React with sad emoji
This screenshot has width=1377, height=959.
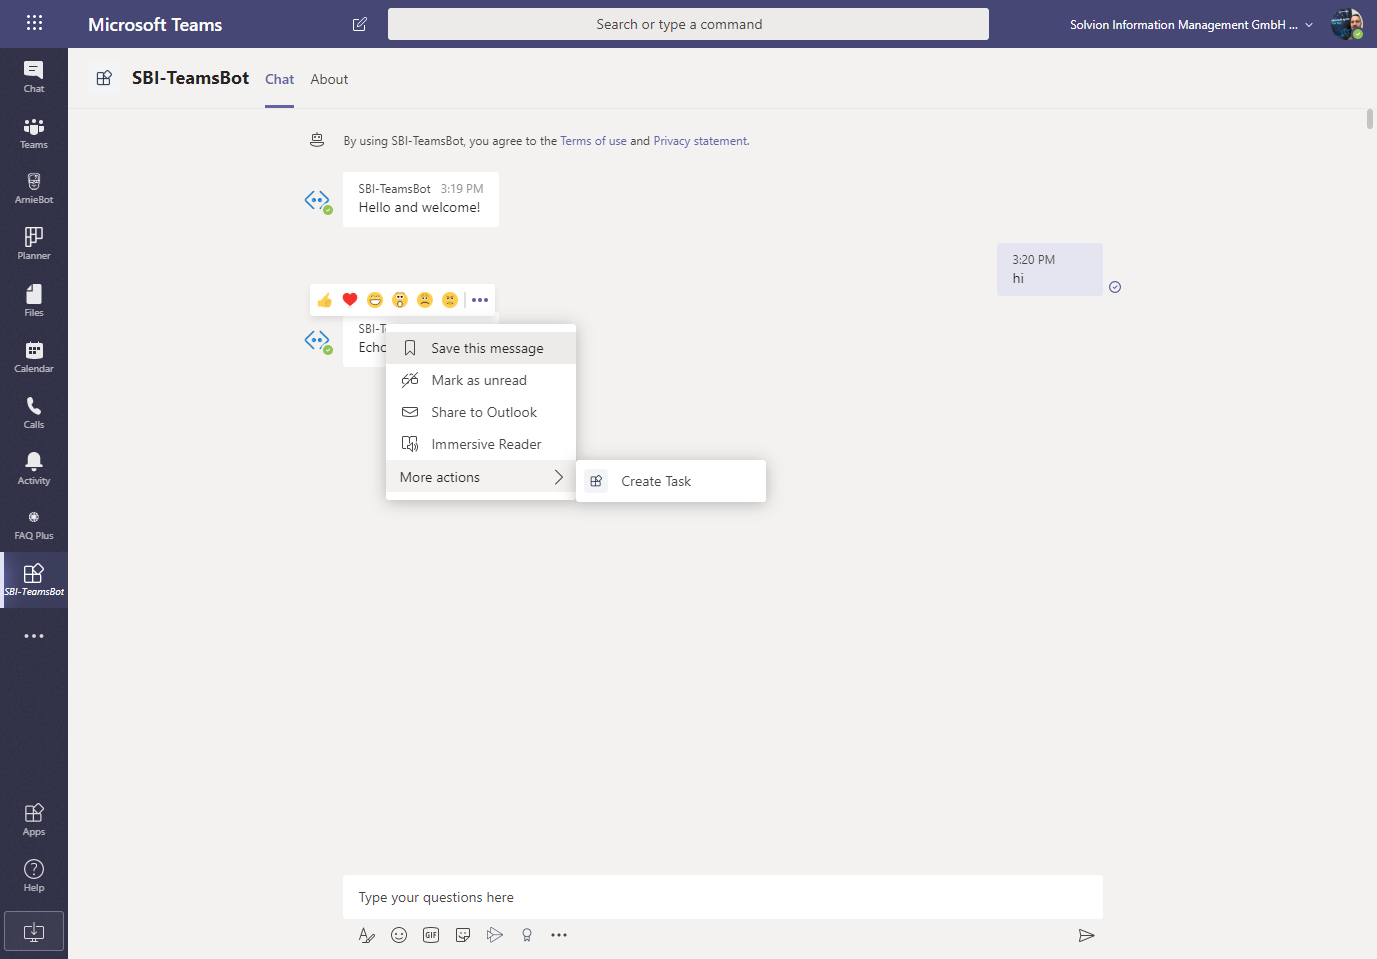click(x=425, y=300)
